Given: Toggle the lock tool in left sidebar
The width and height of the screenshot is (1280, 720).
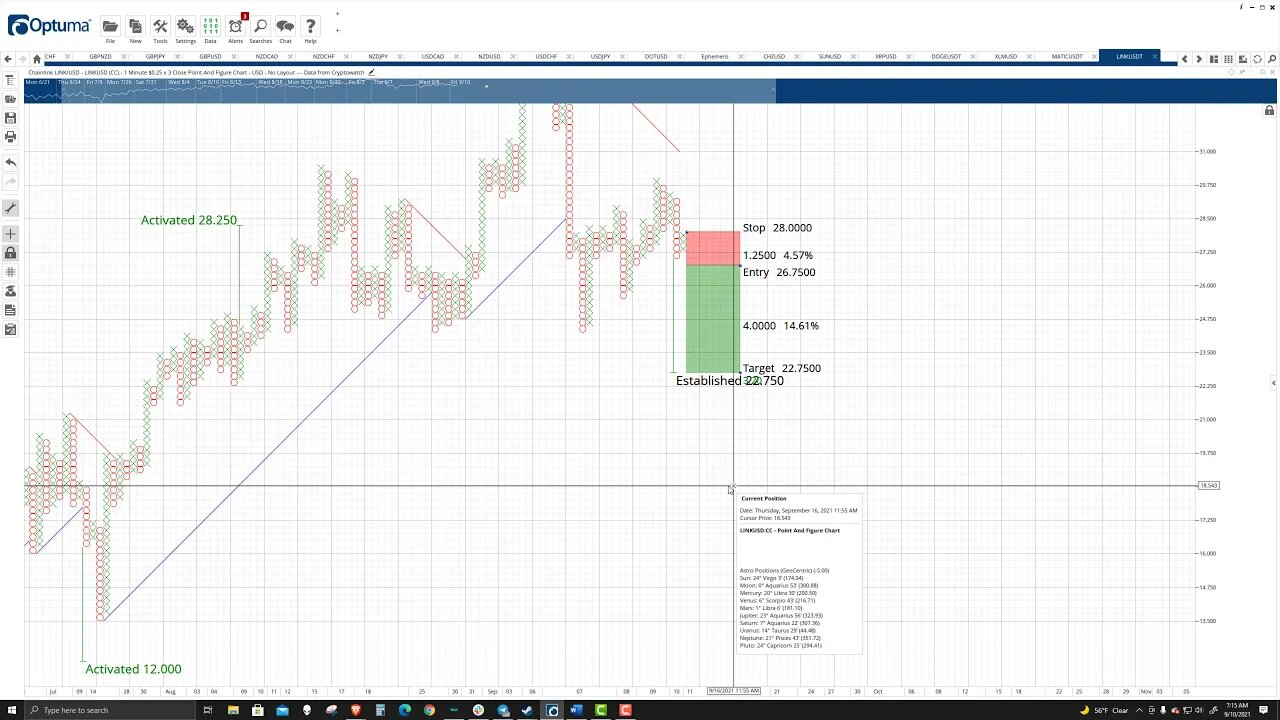Looking at the screenshot, I should click(10, 253).
